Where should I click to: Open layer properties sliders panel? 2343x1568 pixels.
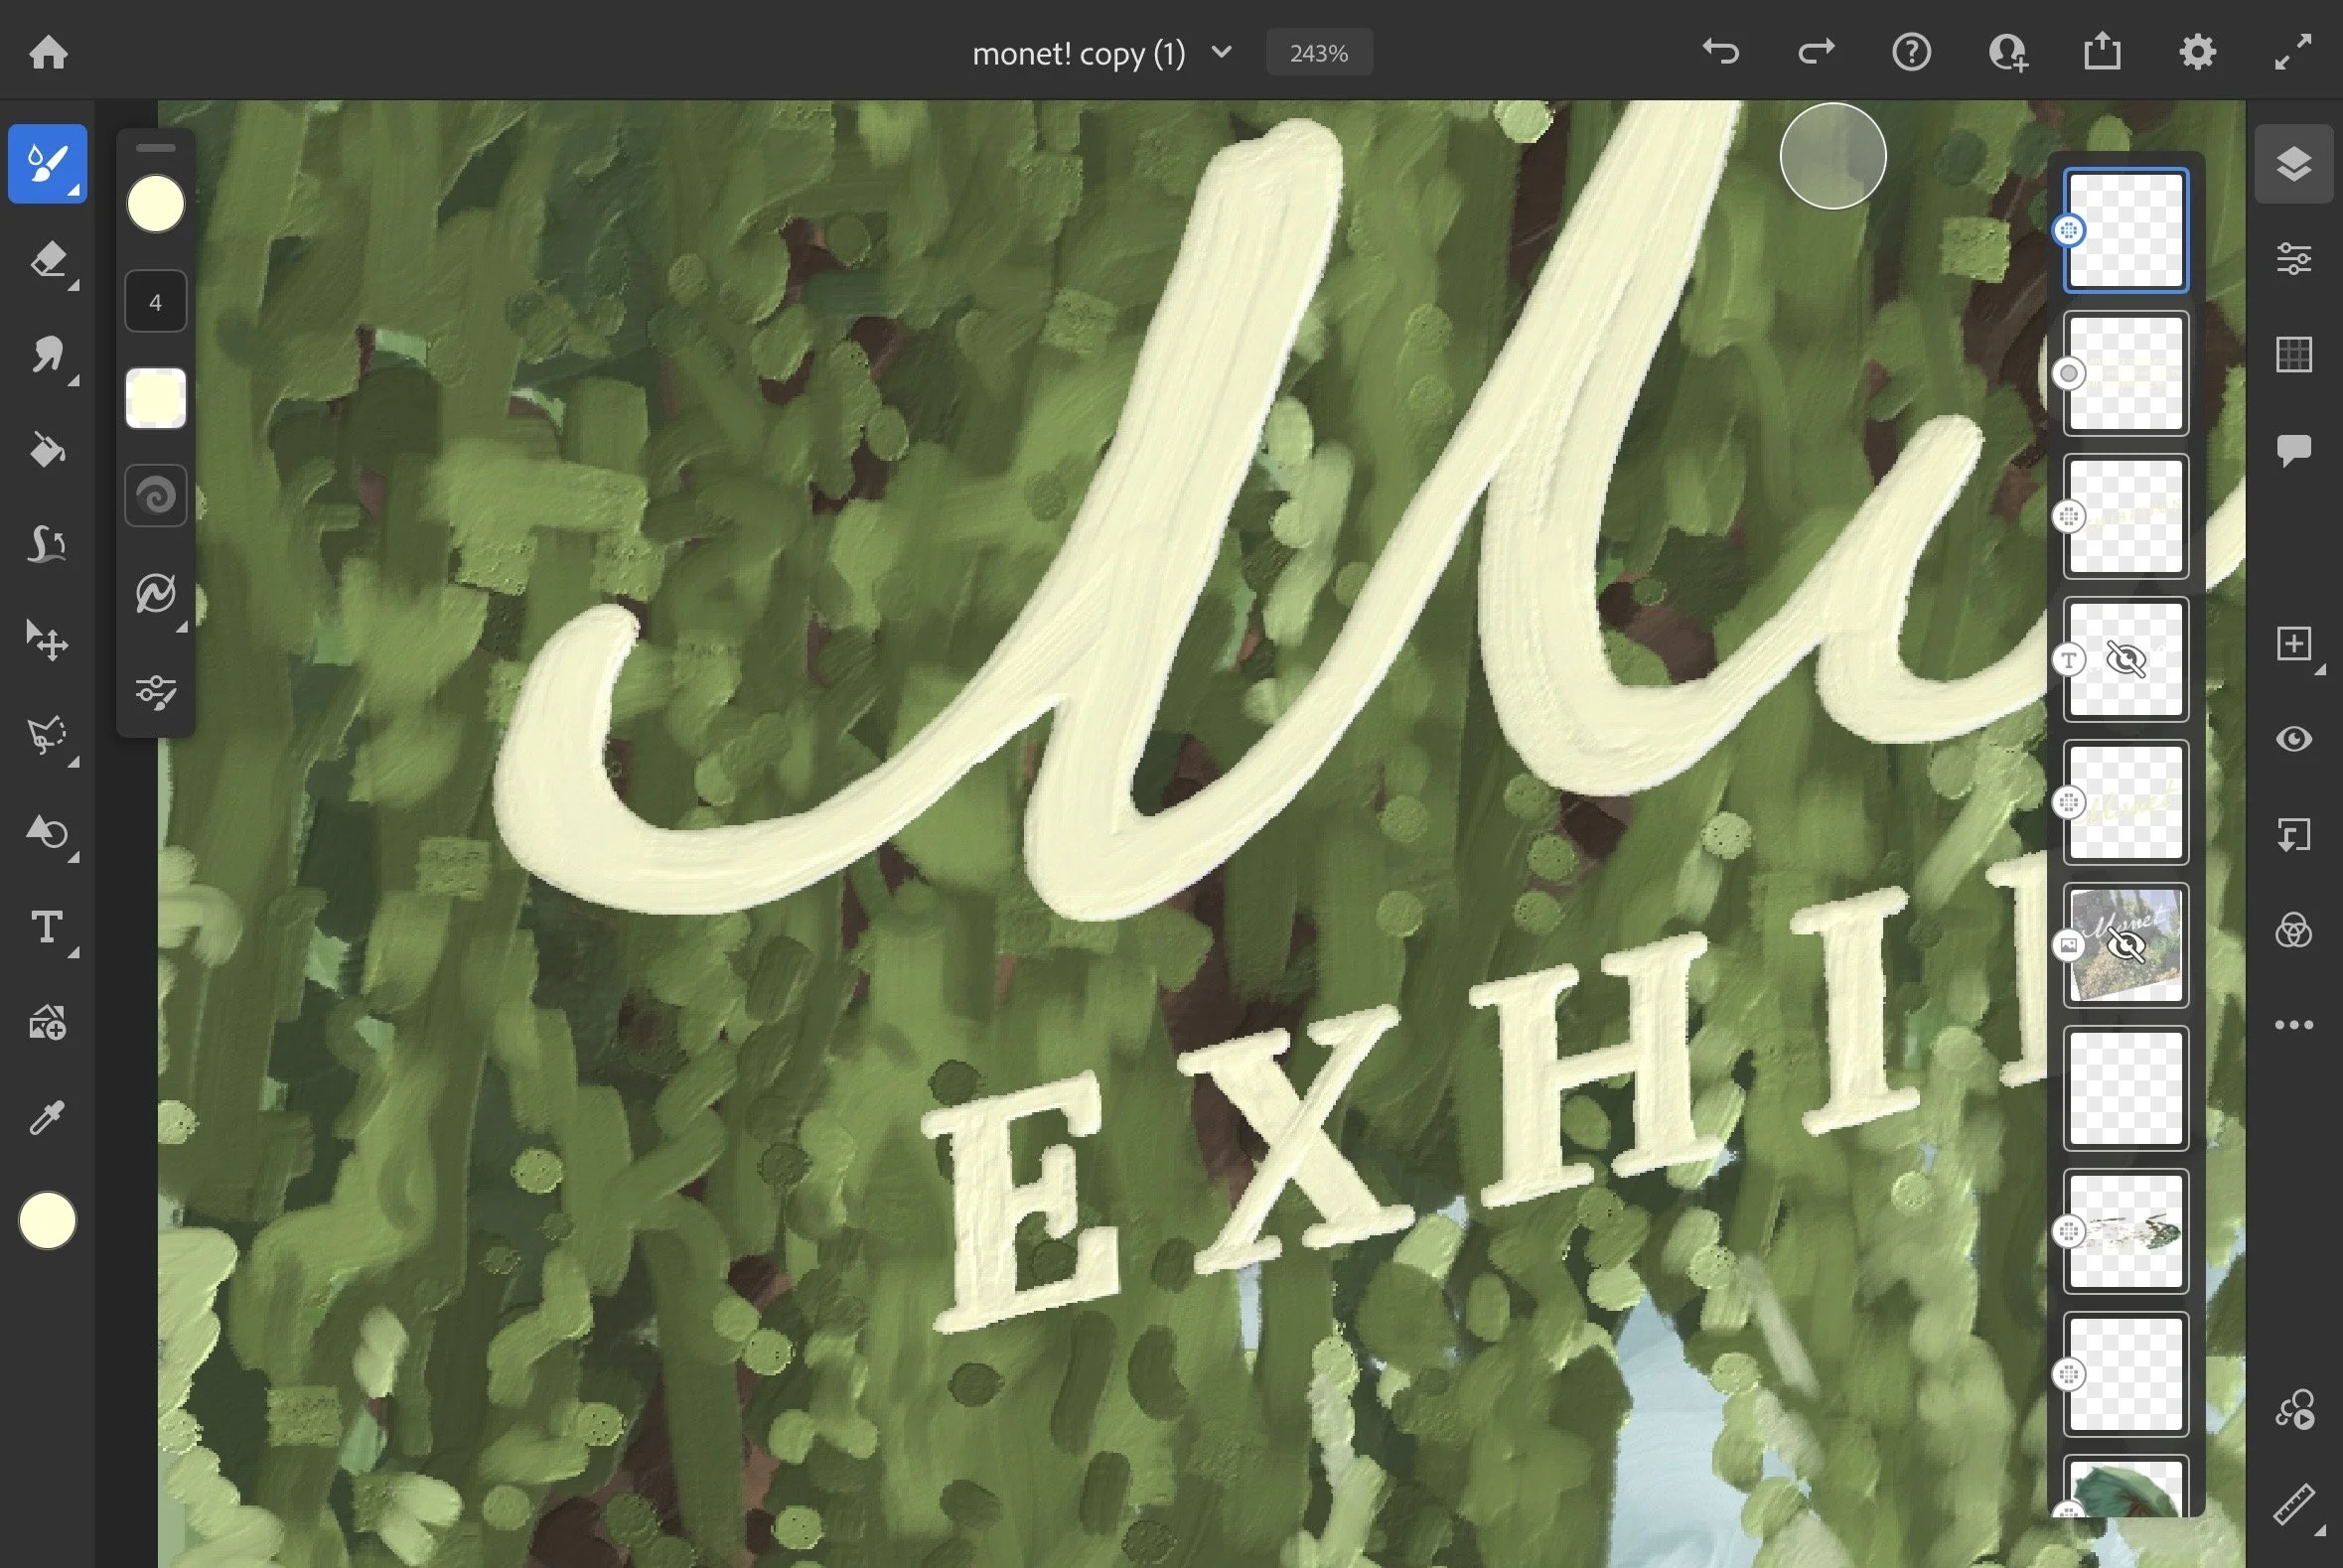(x=2294, y=259)
